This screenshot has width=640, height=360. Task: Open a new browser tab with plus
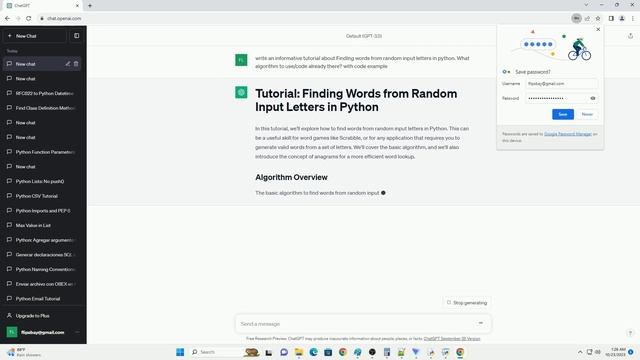(90, 6)
